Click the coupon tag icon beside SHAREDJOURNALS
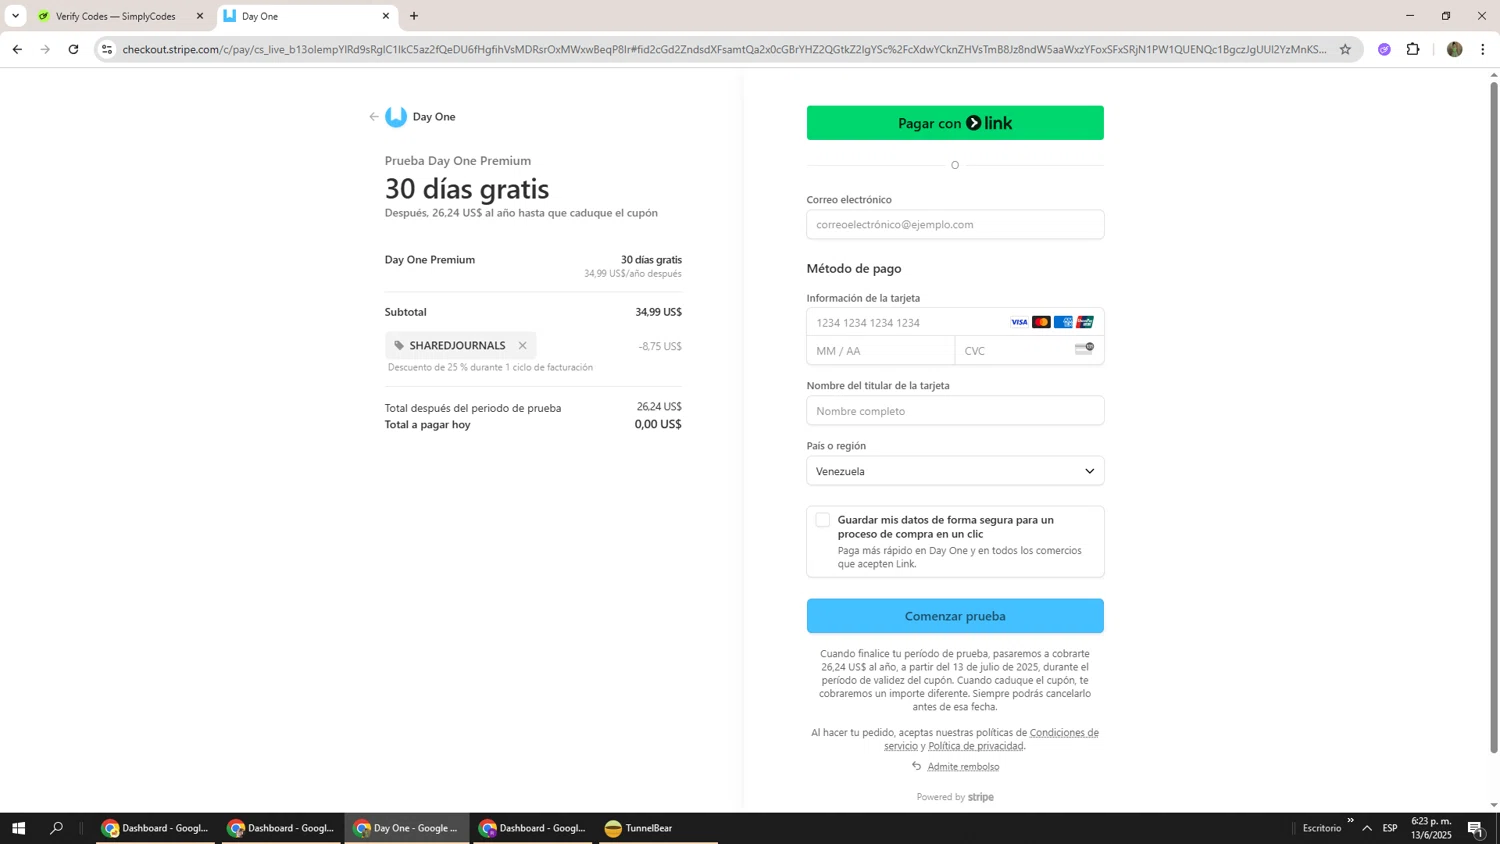The height and width of the screenshot is (844, 1500). [x=399, y=346]
